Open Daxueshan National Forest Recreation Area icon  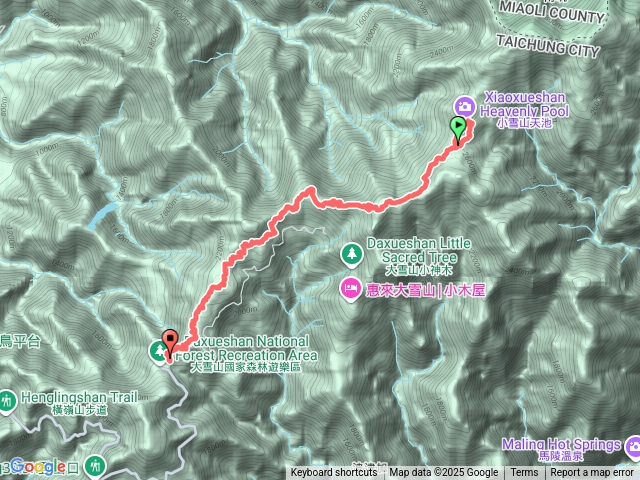[158, 351]
